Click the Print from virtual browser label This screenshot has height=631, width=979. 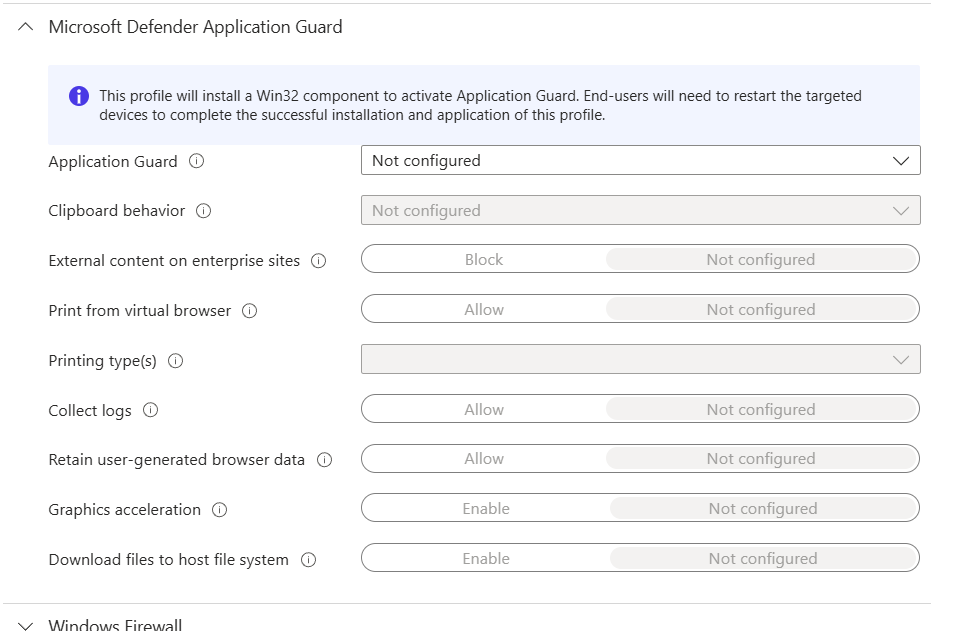140,311
